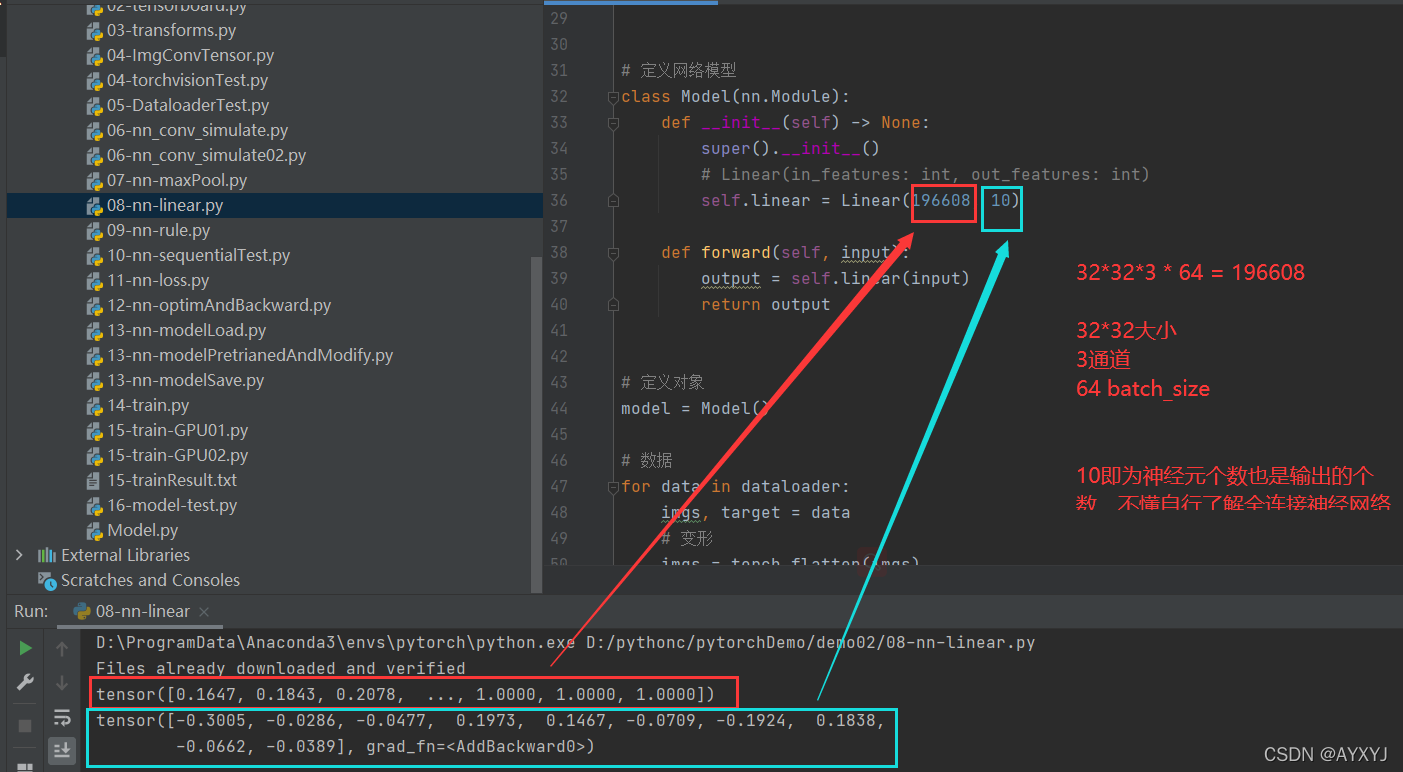Screen dimensions: 1403x772
Task: Open 05-DataloaderTest.py file
Action: click(x=188, y=105)
